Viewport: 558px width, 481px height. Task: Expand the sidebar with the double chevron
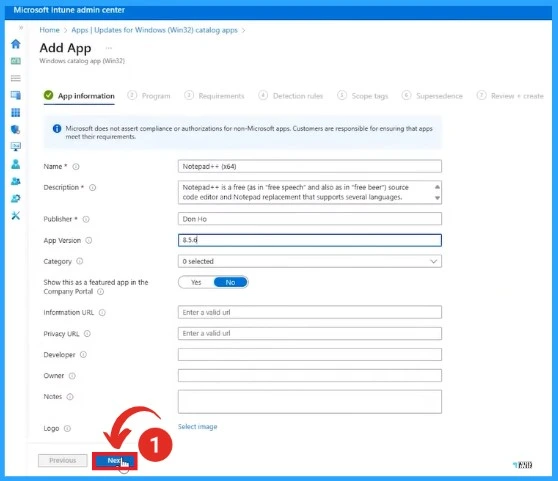point(21,27)
